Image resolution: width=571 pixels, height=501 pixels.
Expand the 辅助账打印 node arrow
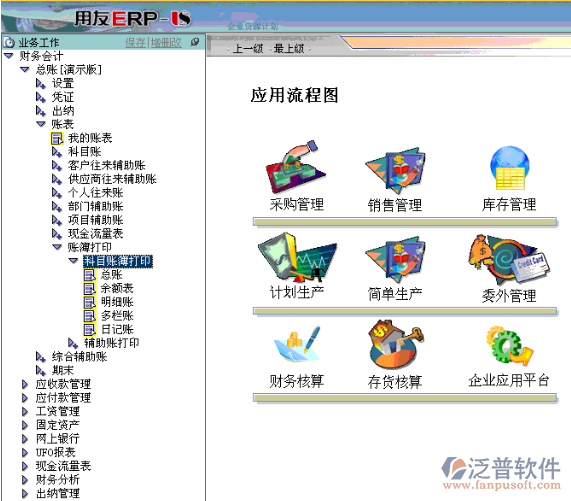coord(73,343)
